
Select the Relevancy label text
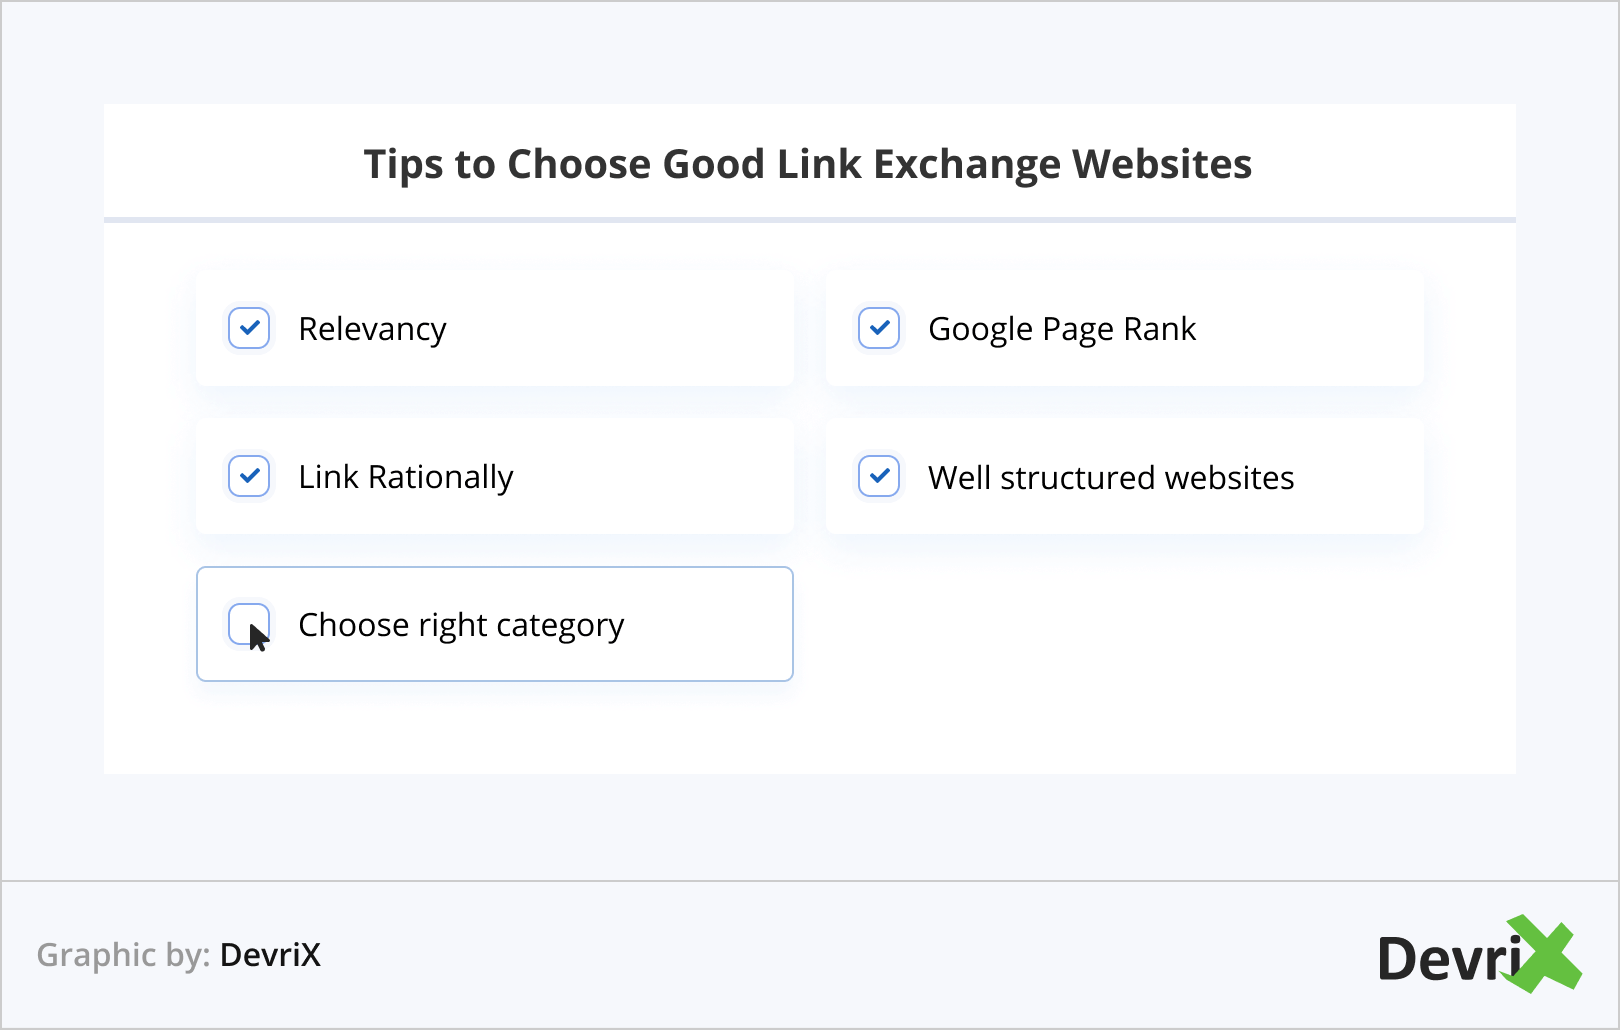point(372,329)
